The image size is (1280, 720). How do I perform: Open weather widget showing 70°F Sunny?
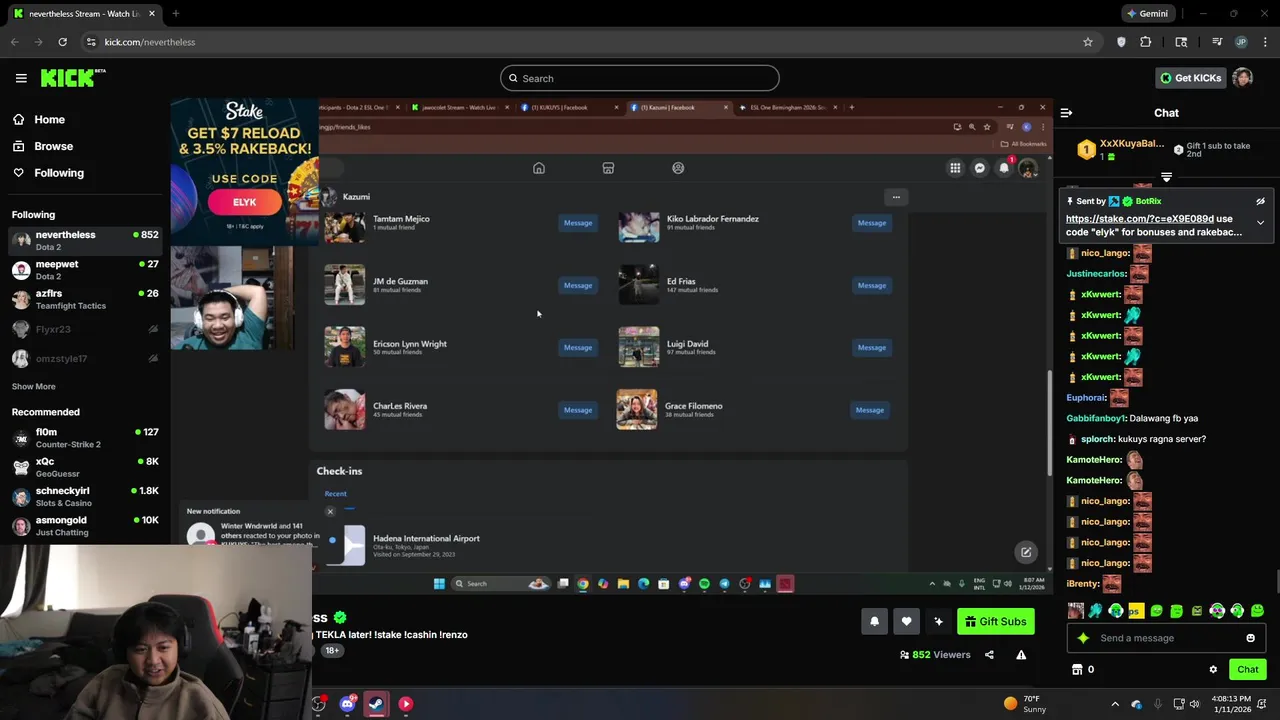point(1024,704)
